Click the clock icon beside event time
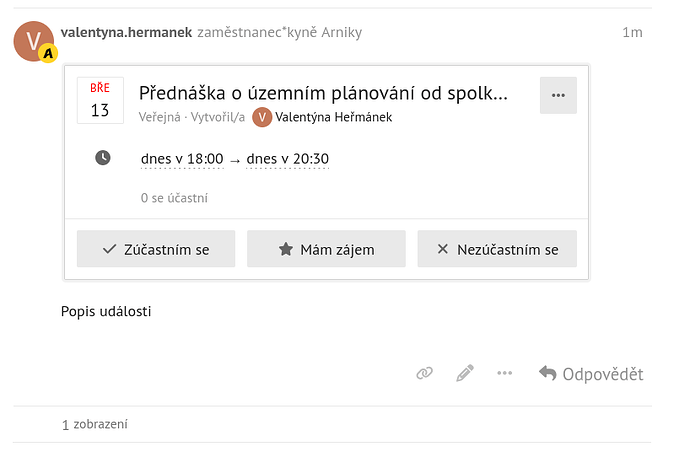Viewport: 690px width, 452px height. [102, 158]
